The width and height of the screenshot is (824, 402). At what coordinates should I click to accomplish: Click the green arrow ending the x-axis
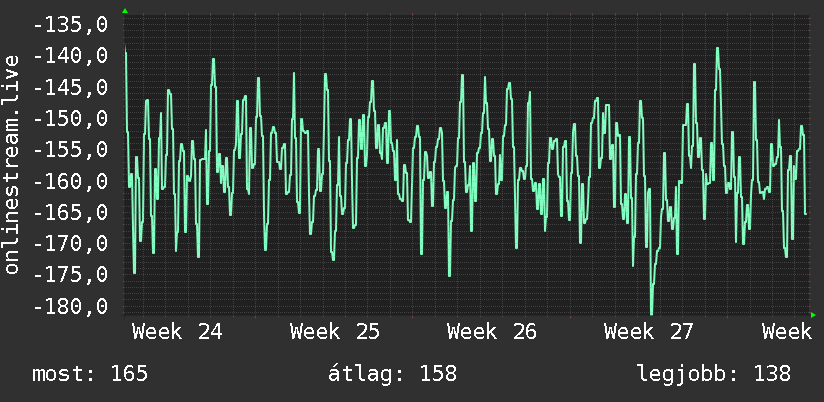tap(813, 315)
